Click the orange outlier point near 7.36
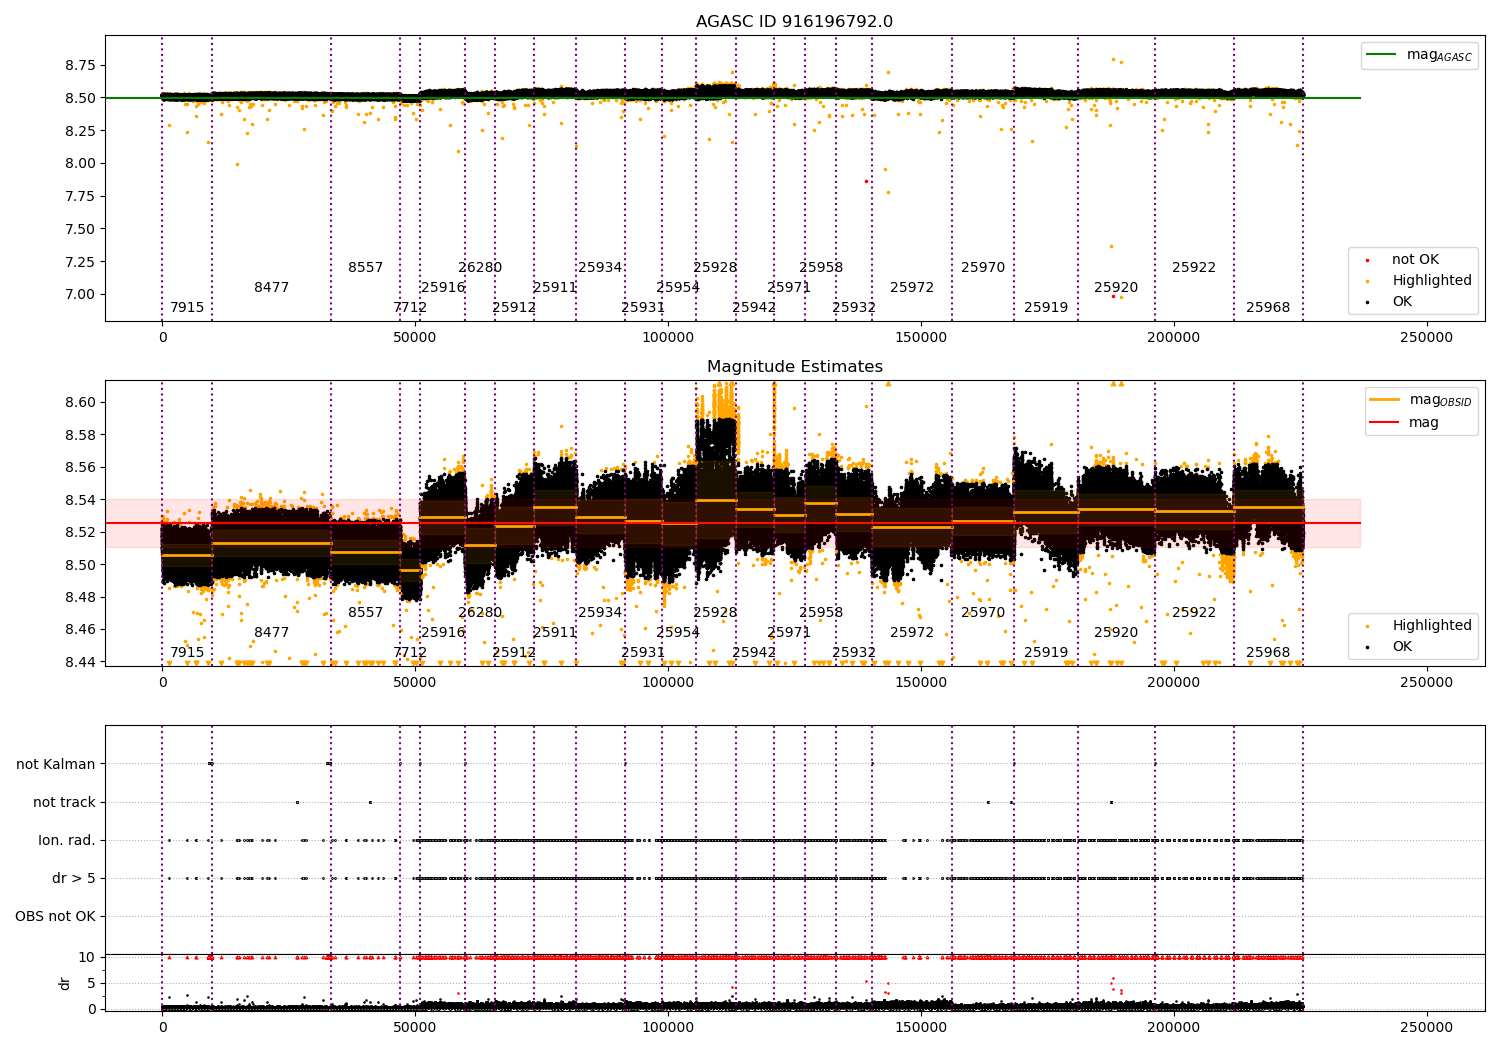1500x1050 pixels. (x=1110, y=246)
